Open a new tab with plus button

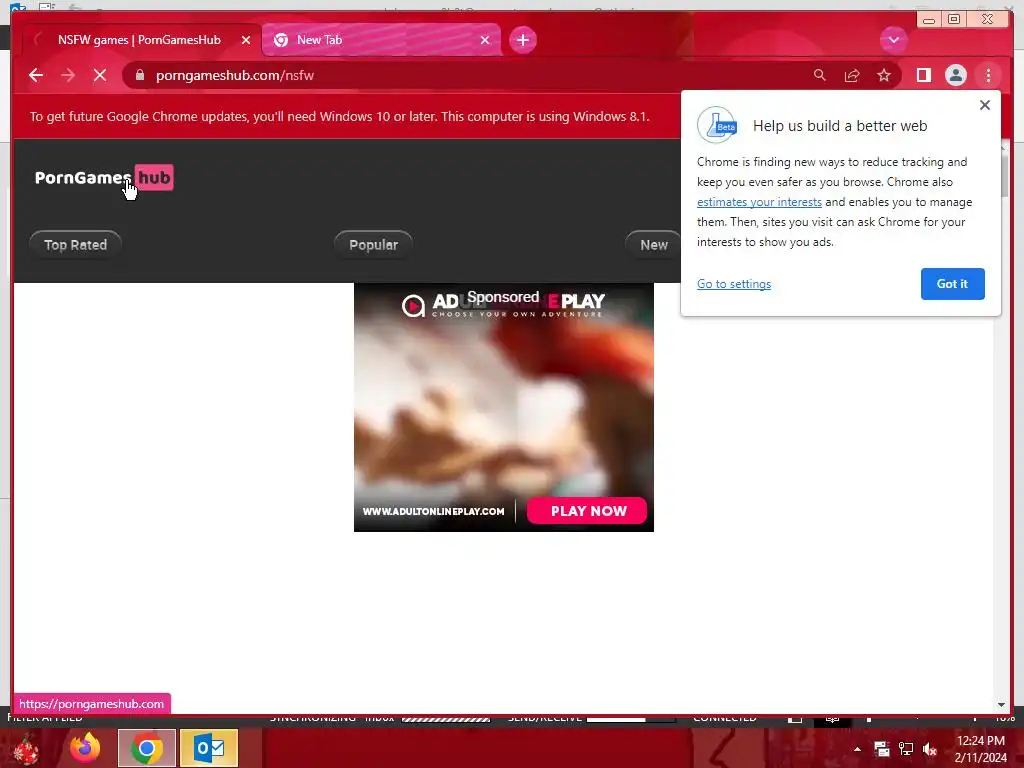pos(522,40)
